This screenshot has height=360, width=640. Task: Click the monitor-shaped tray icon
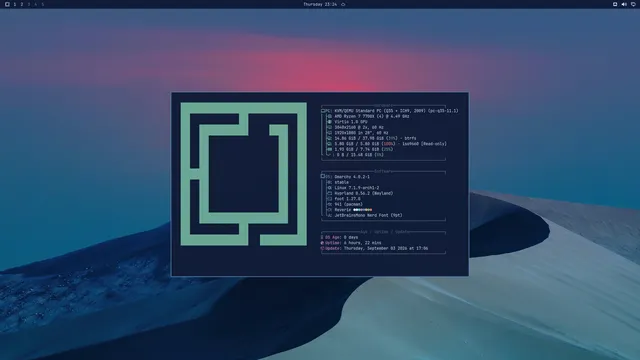click(x=633, y=4)
